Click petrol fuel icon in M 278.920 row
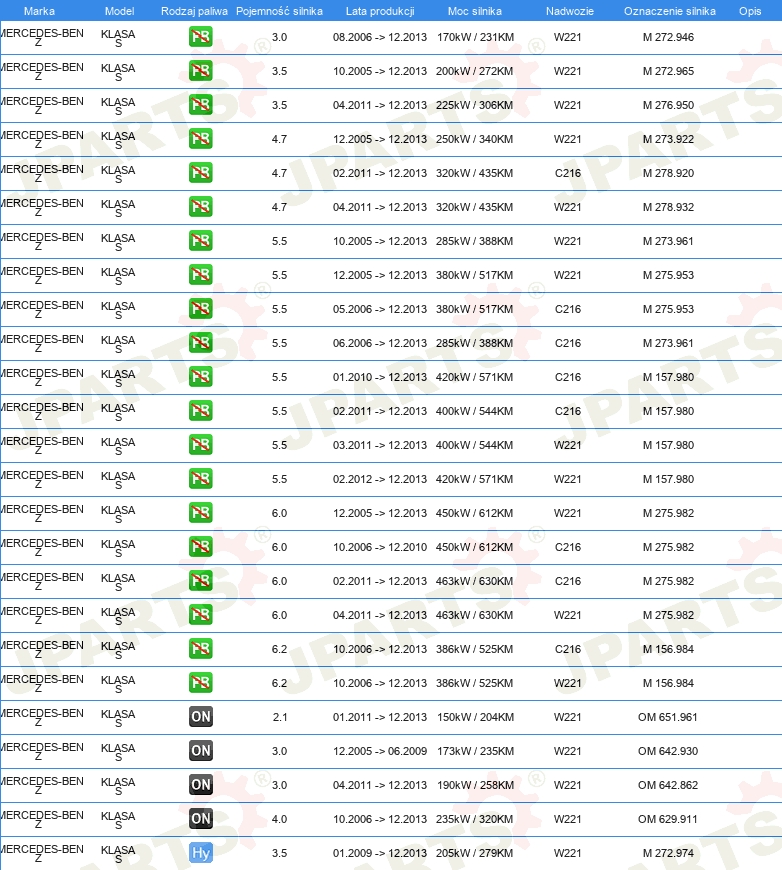Screen dimensions: 782x870 coord(200,173)
